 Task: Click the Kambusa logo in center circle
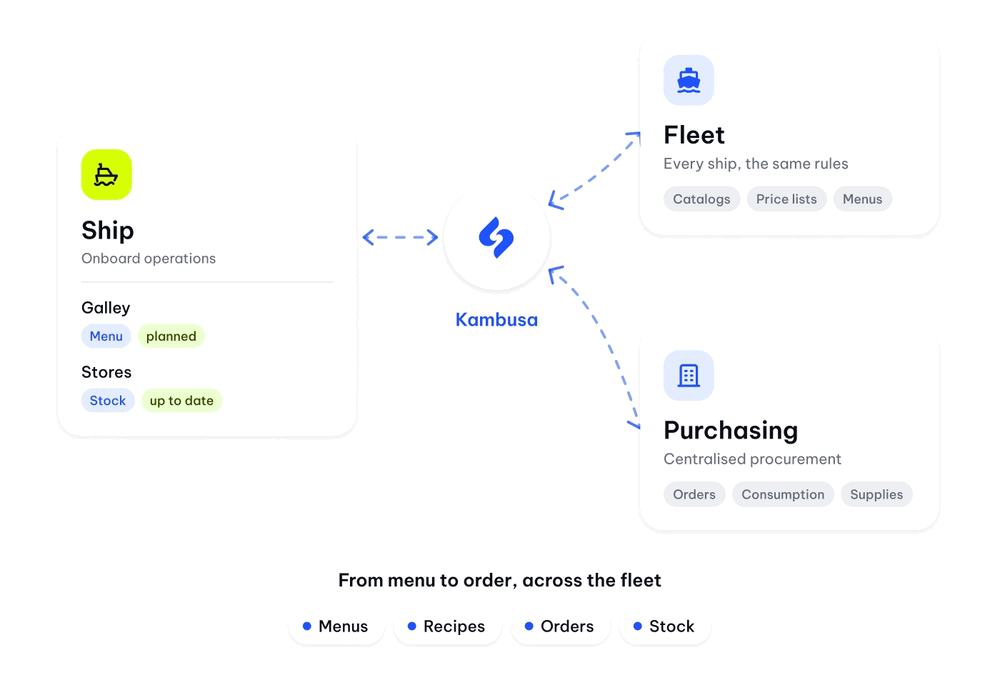496,237
